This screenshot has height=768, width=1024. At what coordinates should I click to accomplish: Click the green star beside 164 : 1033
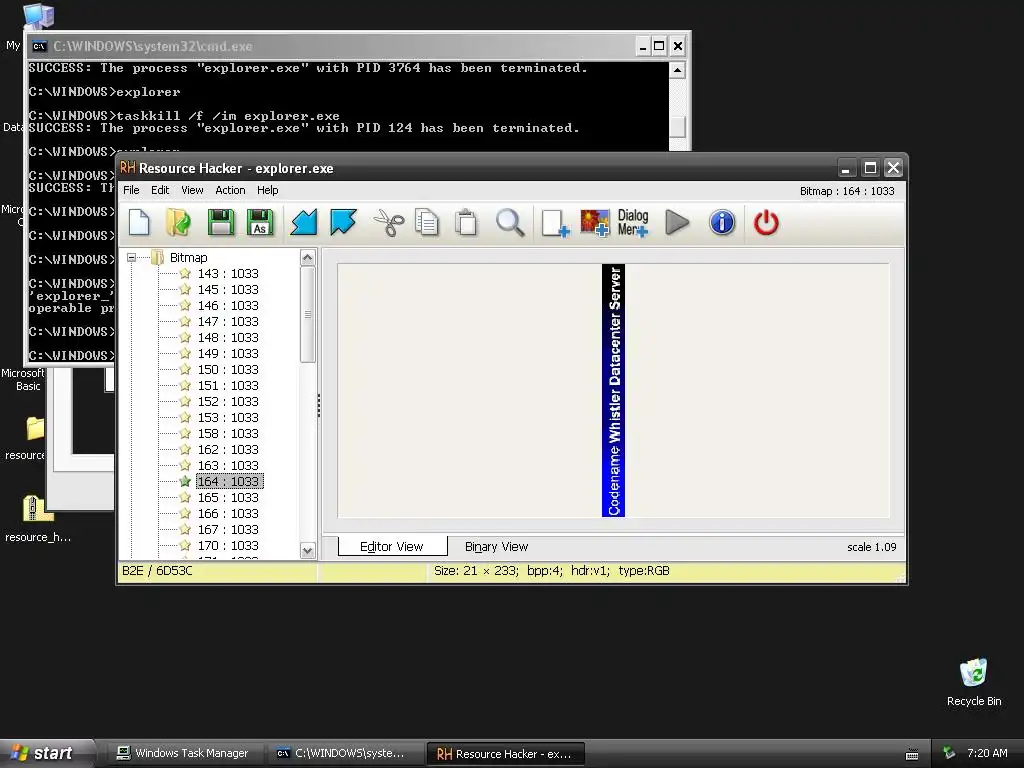[185, 481]
